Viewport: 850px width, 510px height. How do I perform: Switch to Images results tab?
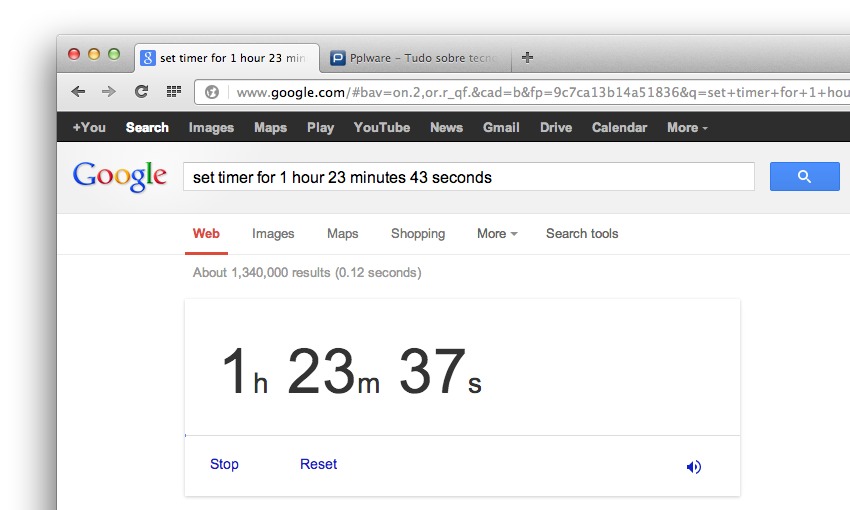(273, 234)
